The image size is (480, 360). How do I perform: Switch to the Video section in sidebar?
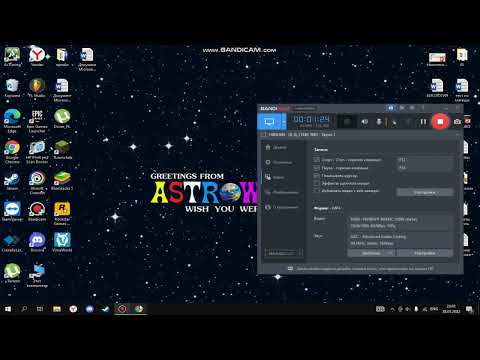[275, 177]
